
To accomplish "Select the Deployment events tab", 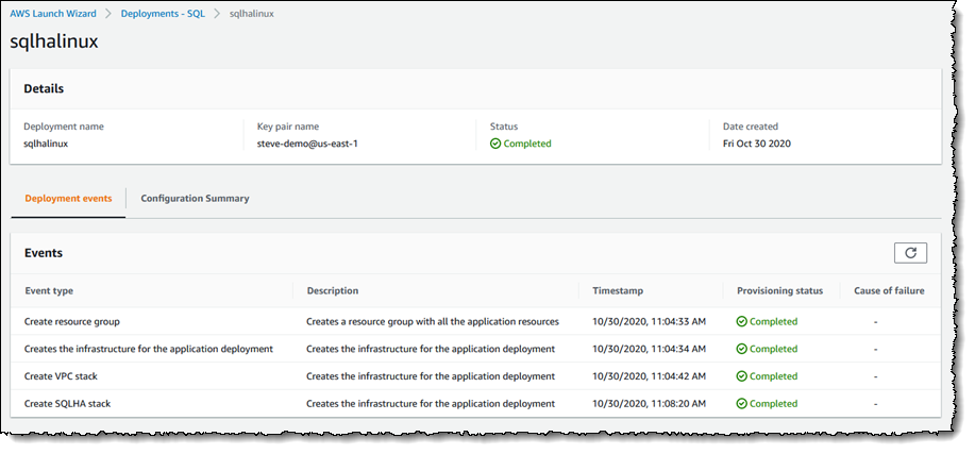I will (x=69, y=199).
